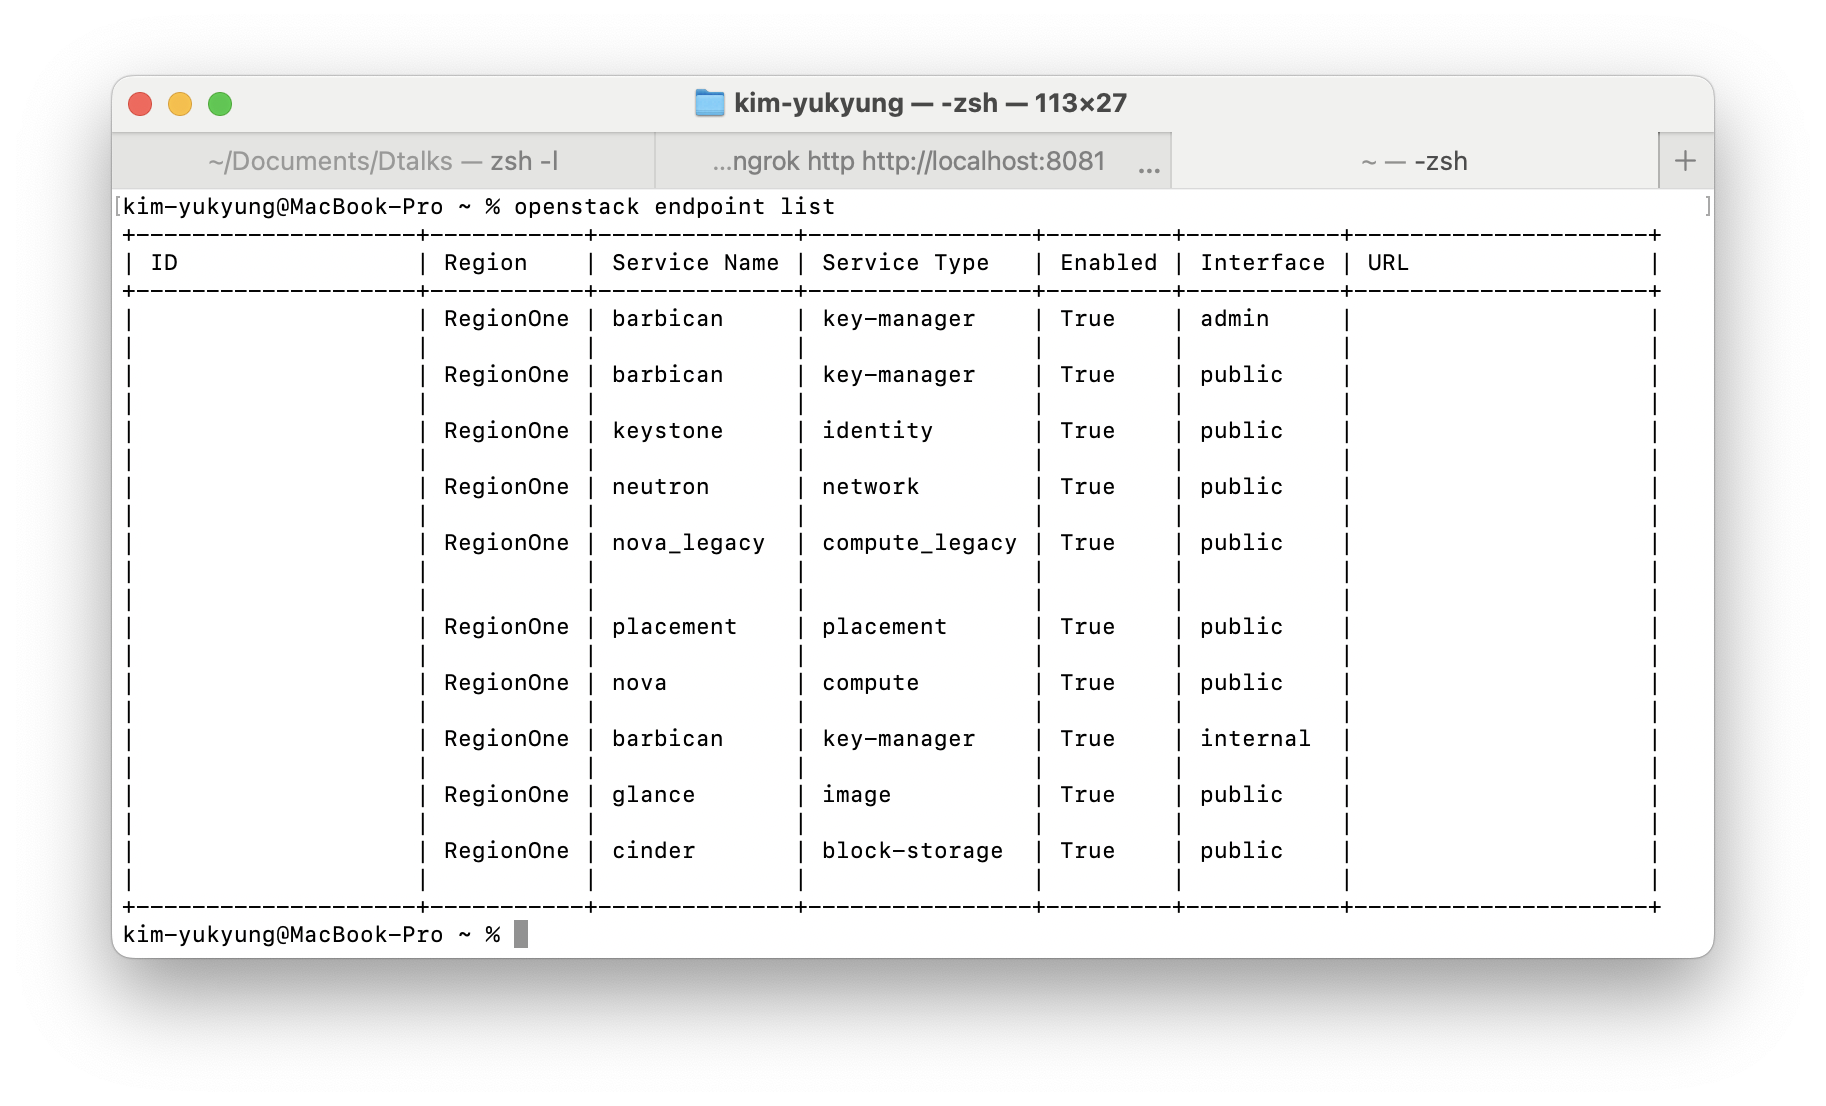Click 'block-storage' service type

coord(912,851)
